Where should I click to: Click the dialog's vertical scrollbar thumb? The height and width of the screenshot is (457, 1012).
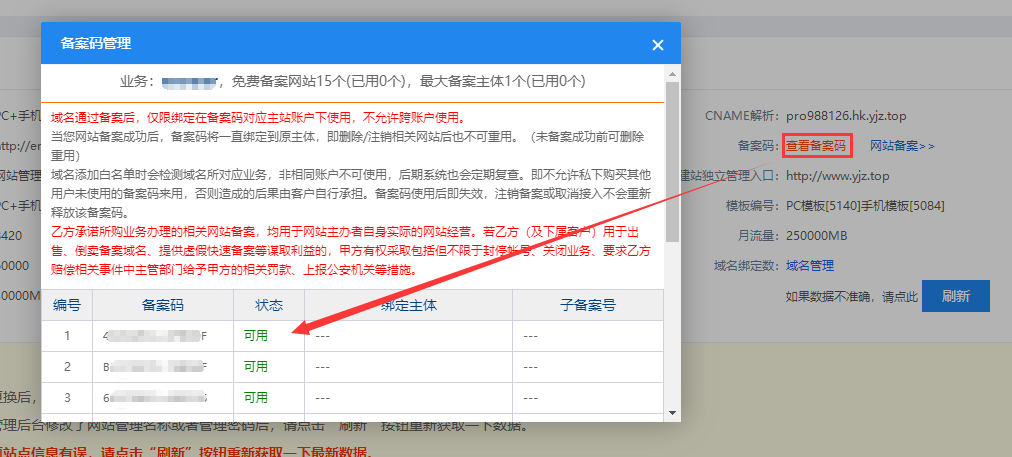click(672, 160)
